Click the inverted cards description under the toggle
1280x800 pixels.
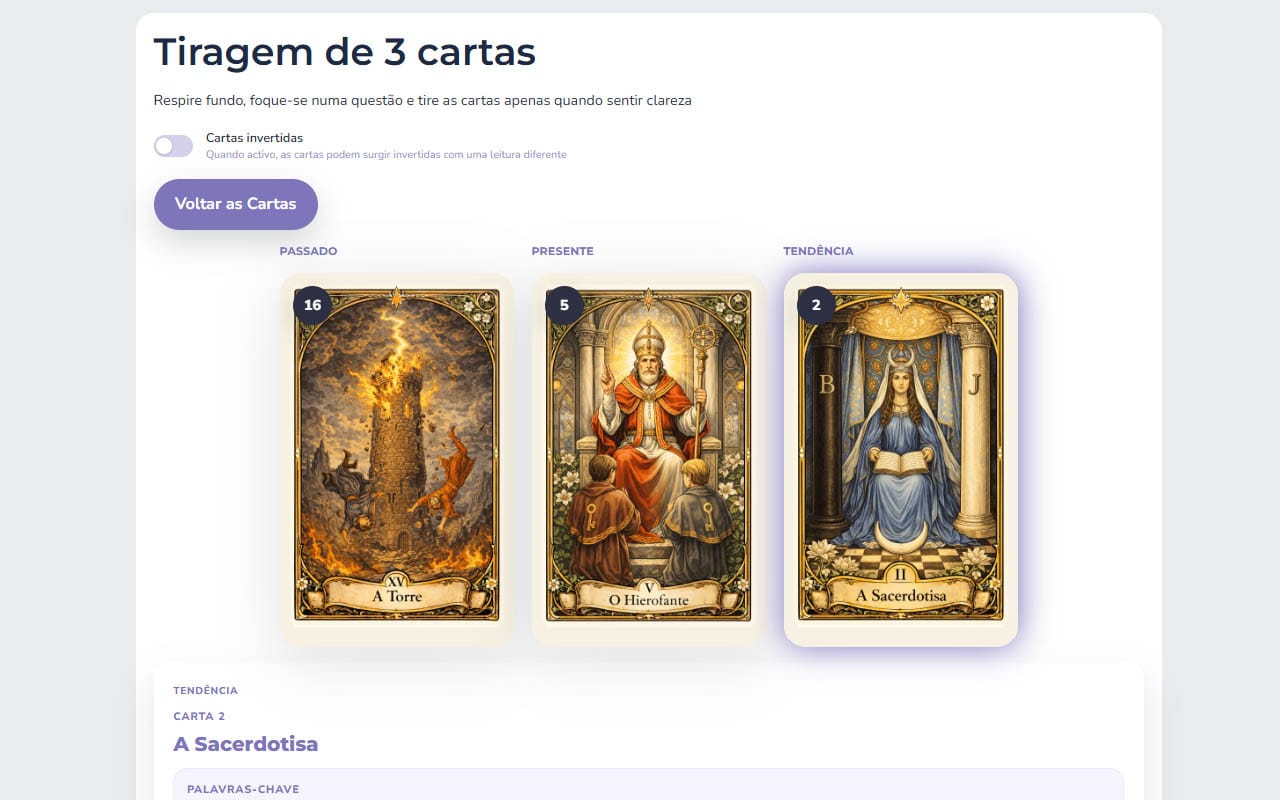pos(386,155)
